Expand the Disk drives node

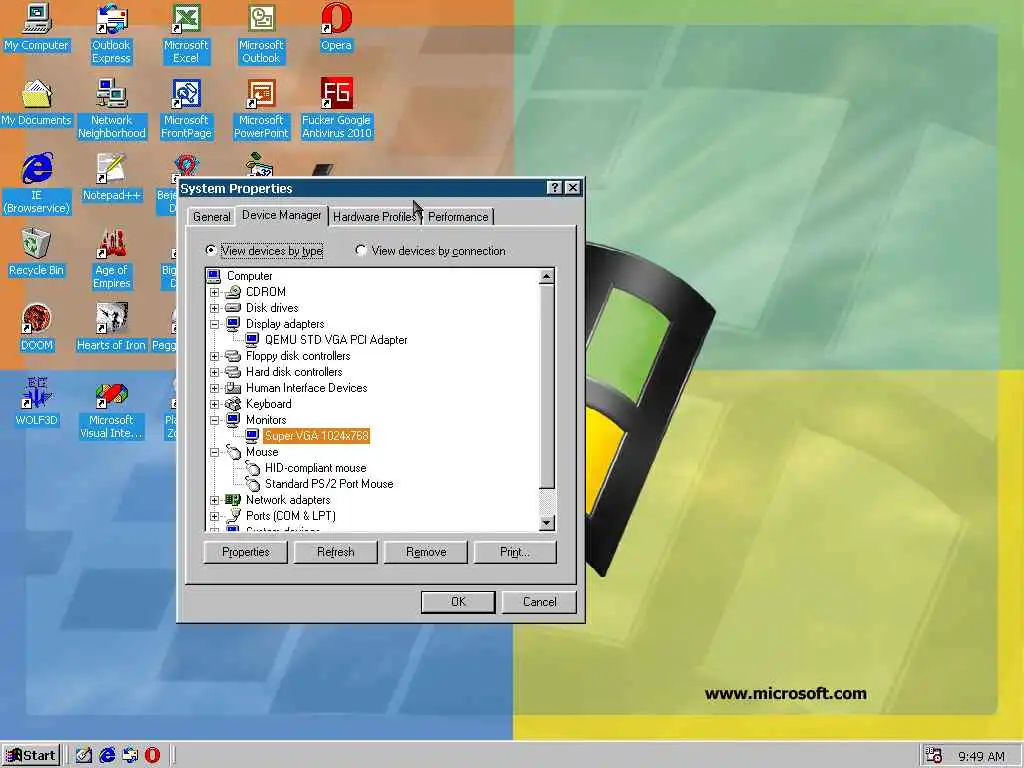click(214, 308)
